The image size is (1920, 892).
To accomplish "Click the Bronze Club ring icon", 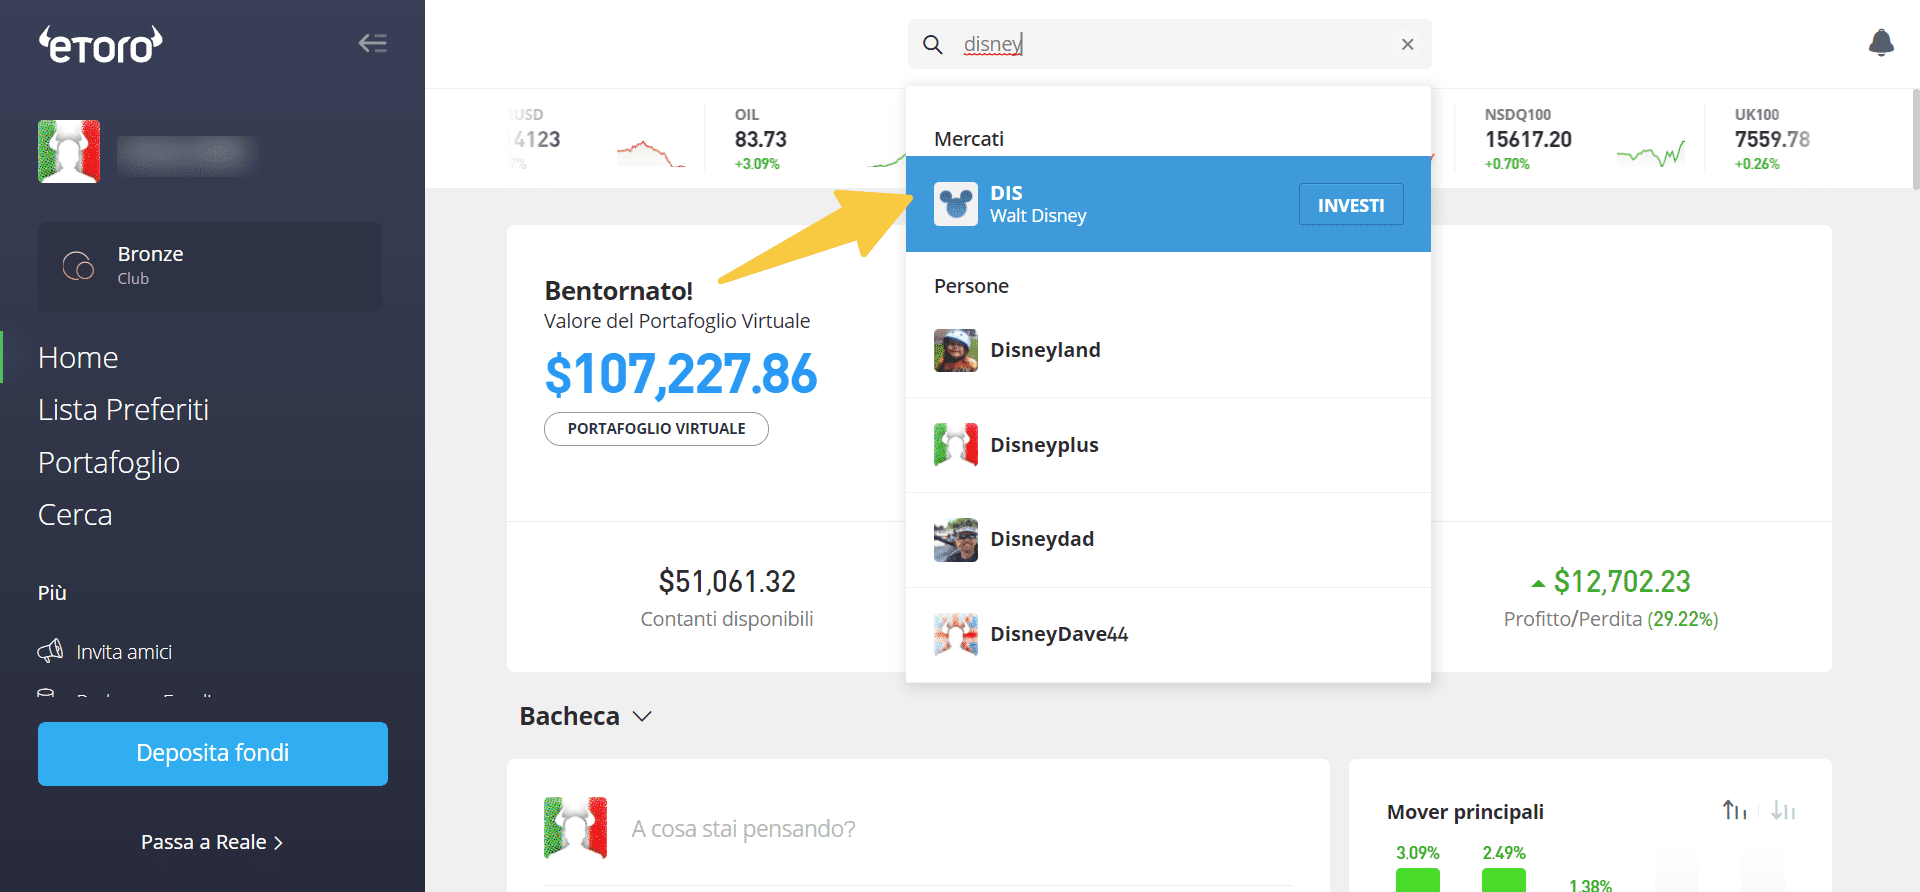I will tap(78, 266).
